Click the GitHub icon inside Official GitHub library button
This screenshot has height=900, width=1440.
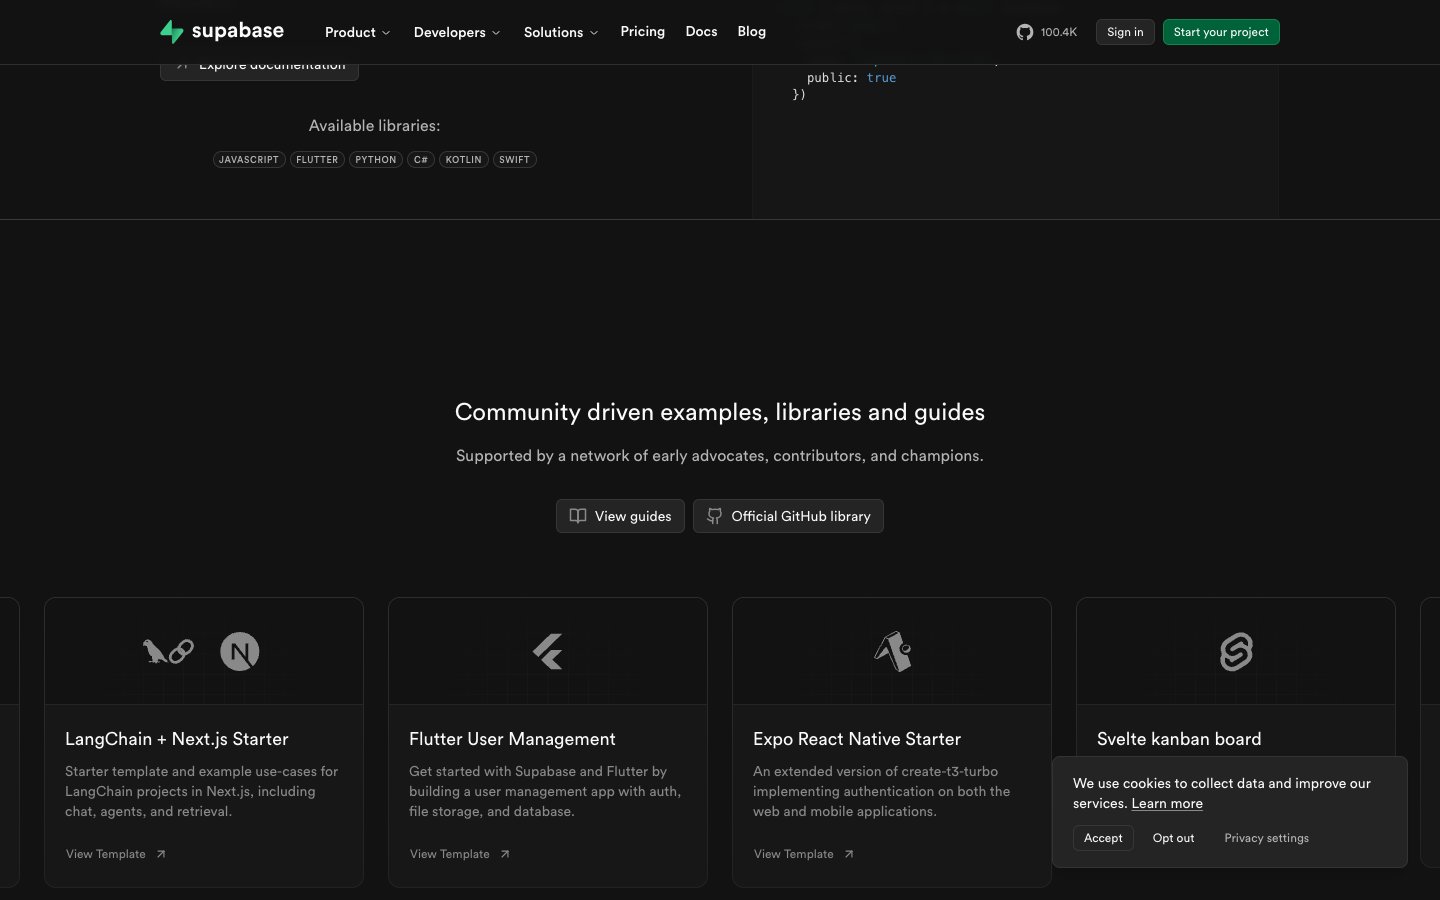pyautogui.click(x=713, y=516)
